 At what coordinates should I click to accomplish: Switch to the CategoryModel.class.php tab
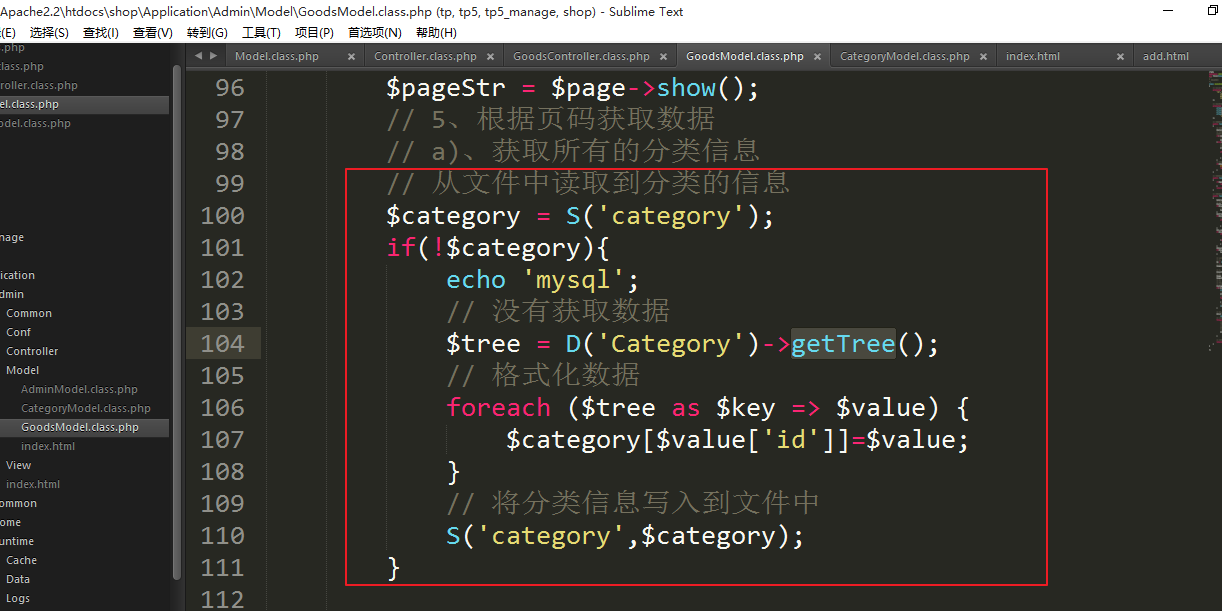[x=904, y=57]
